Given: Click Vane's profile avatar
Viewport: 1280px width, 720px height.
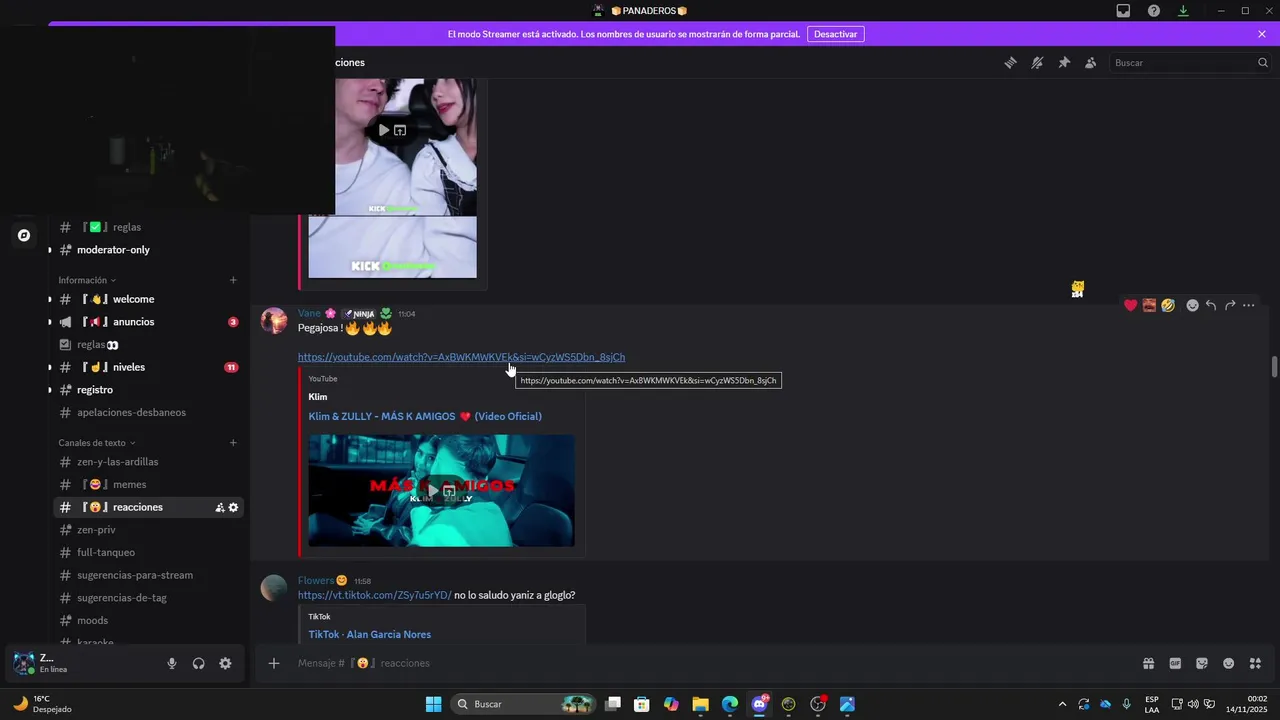Looking at the screenshot, I should [x=274, y=321].
